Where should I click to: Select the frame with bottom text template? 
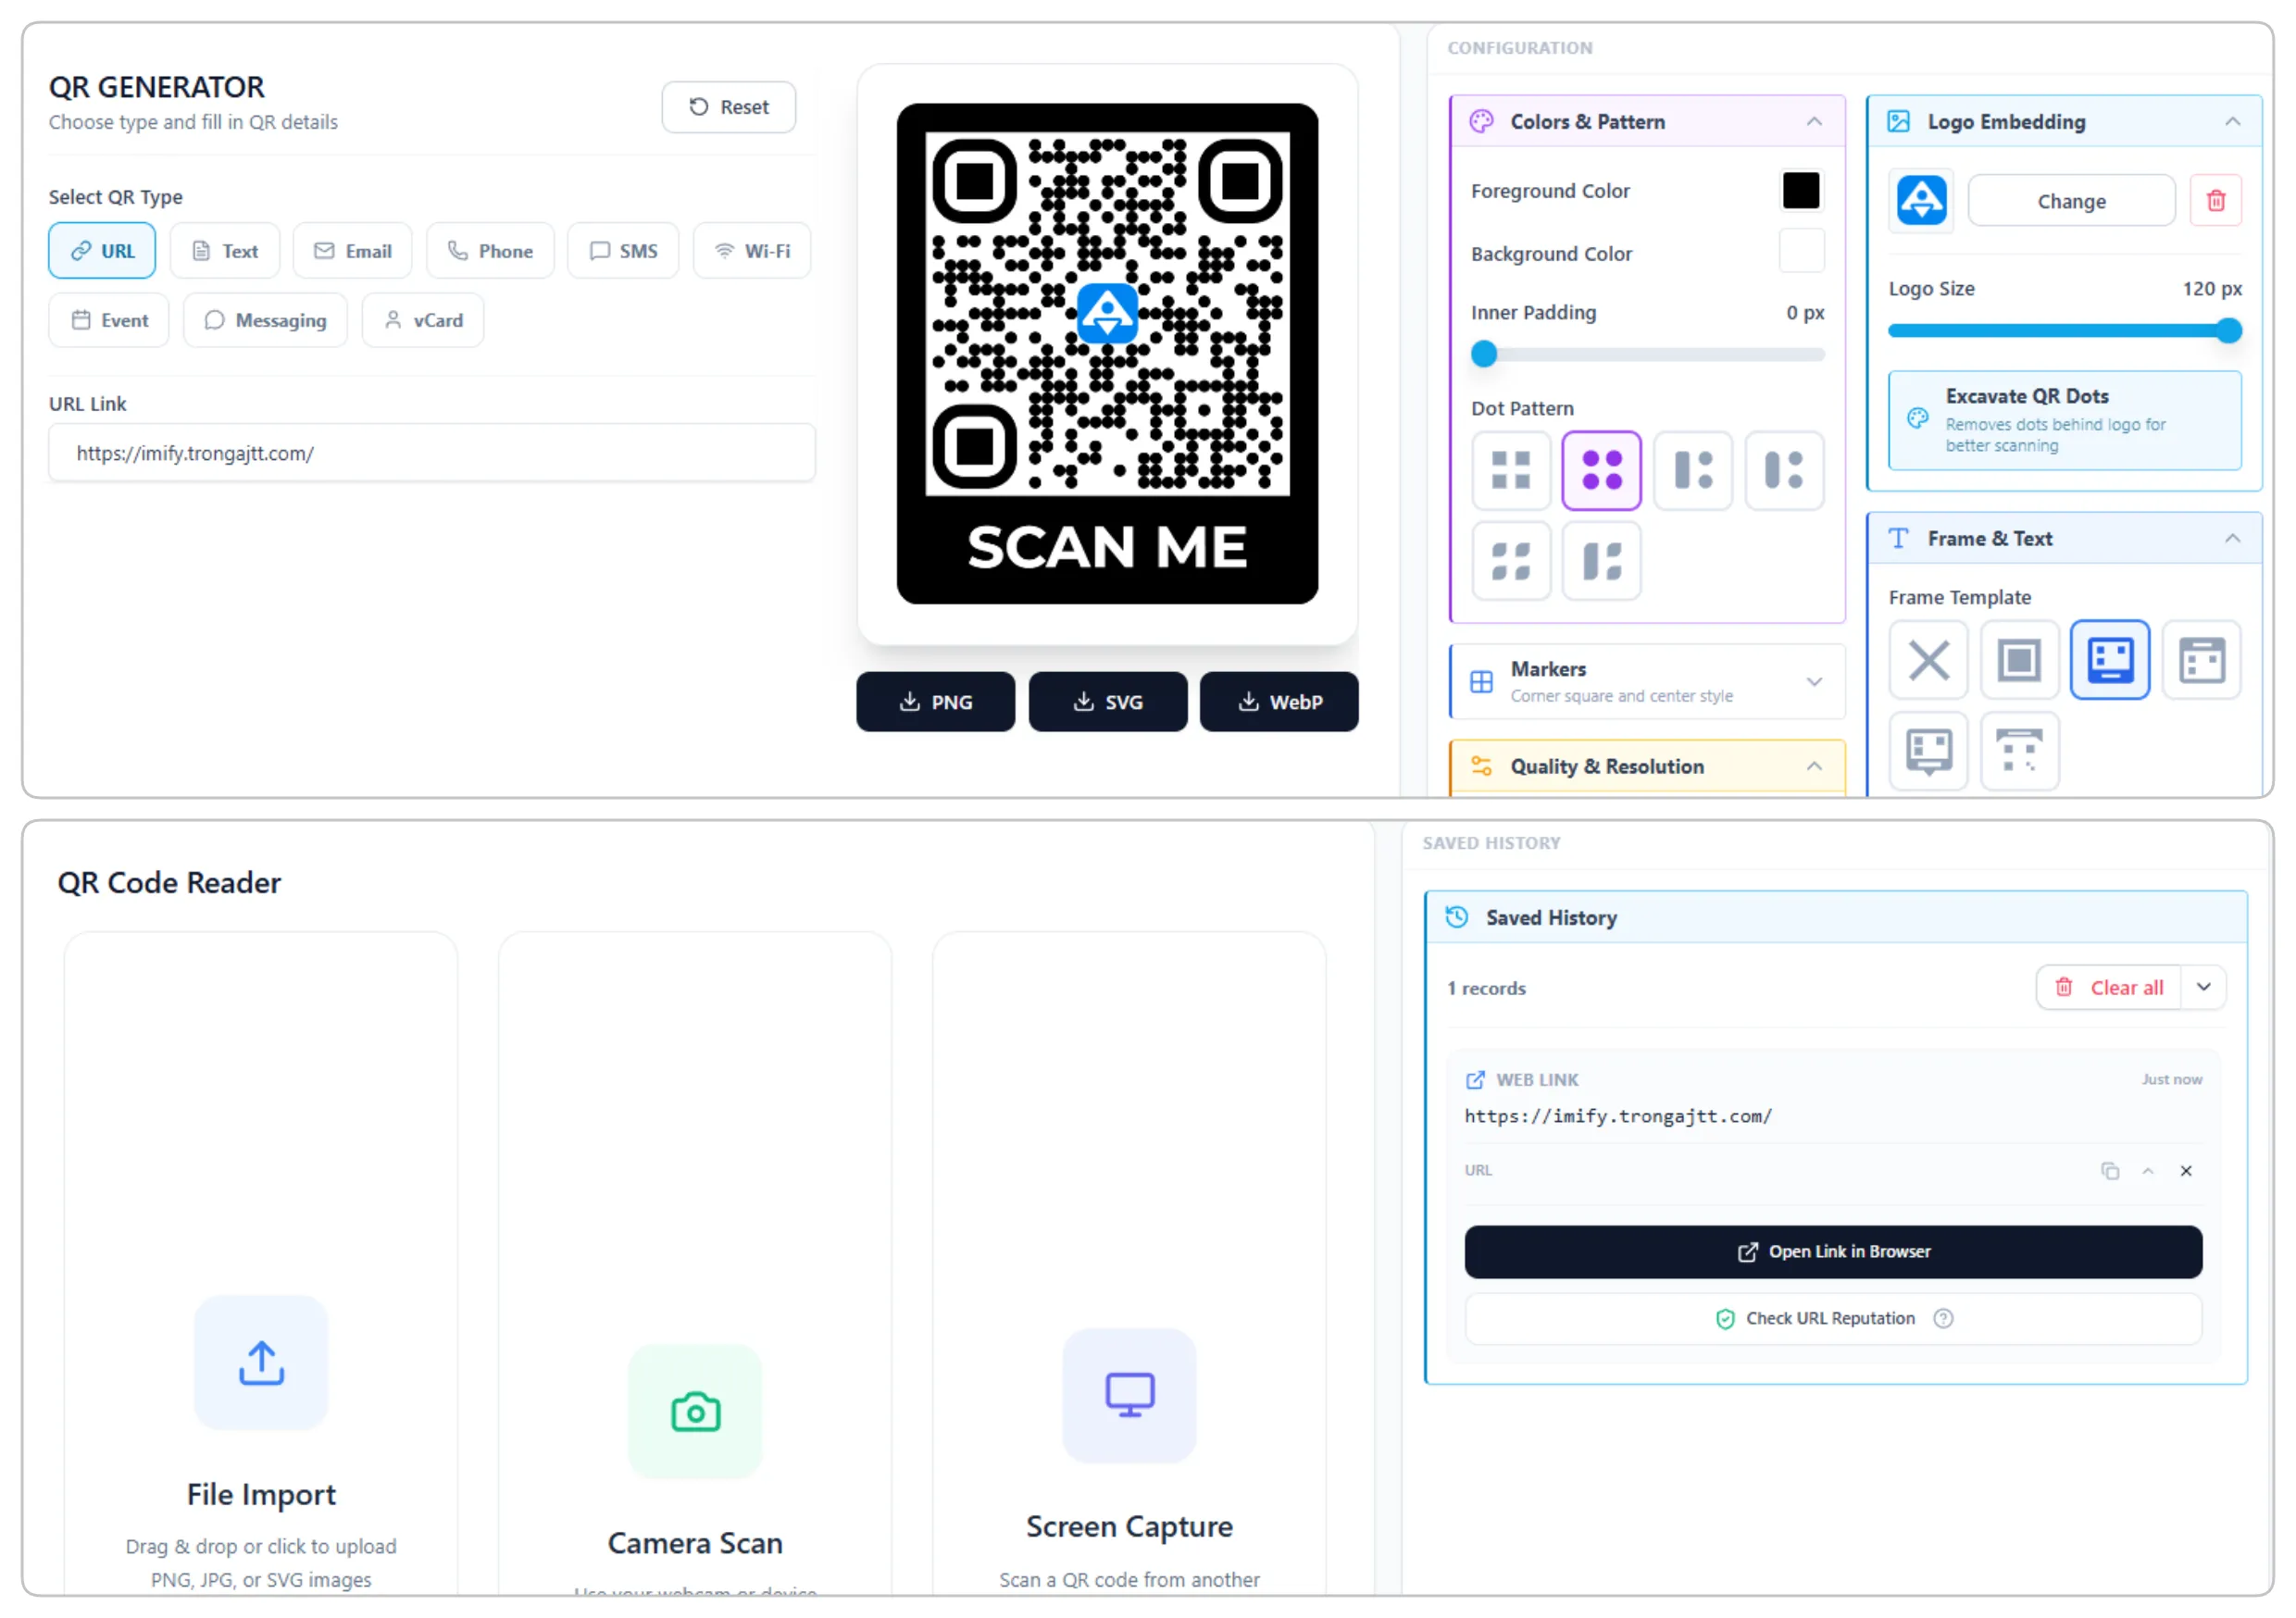pos(2110,660)
